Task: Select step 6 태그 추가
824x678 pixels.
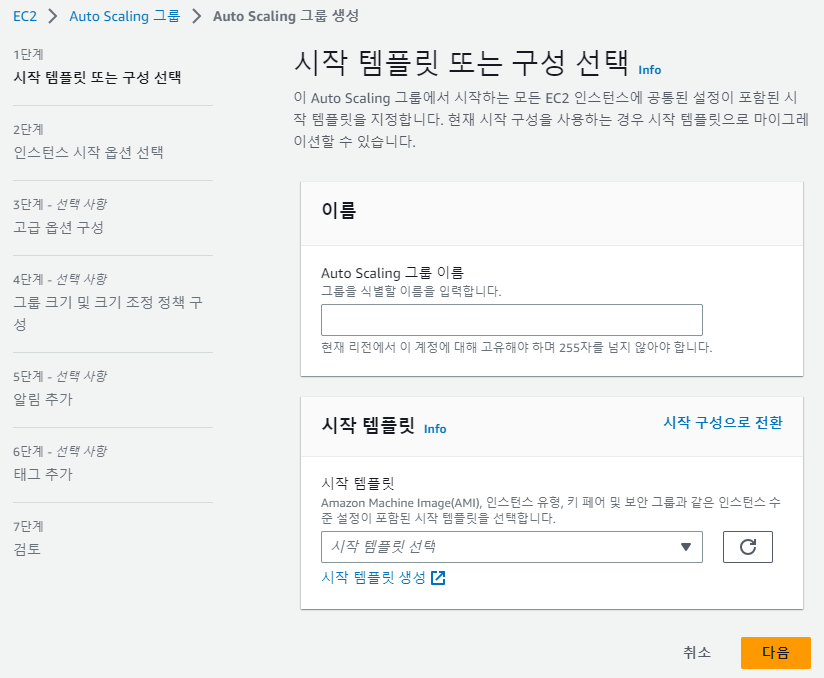Action: coord(43,475)
